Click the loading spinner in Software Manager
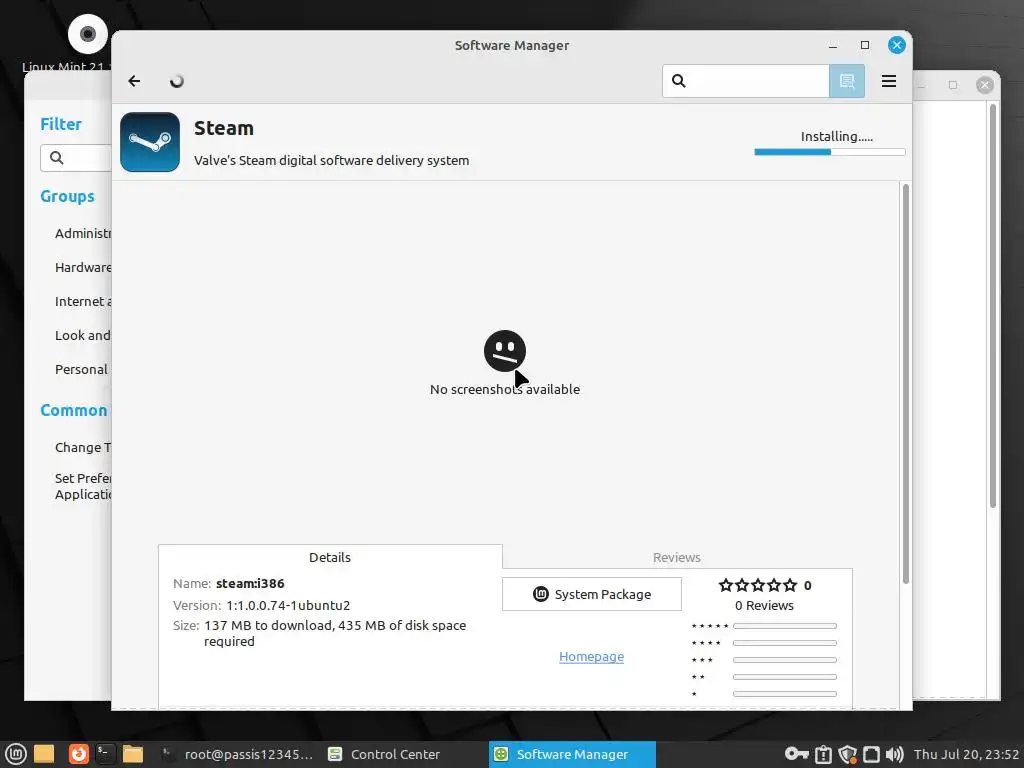This screenshot has height=768, width=1024. click(176, 81)
